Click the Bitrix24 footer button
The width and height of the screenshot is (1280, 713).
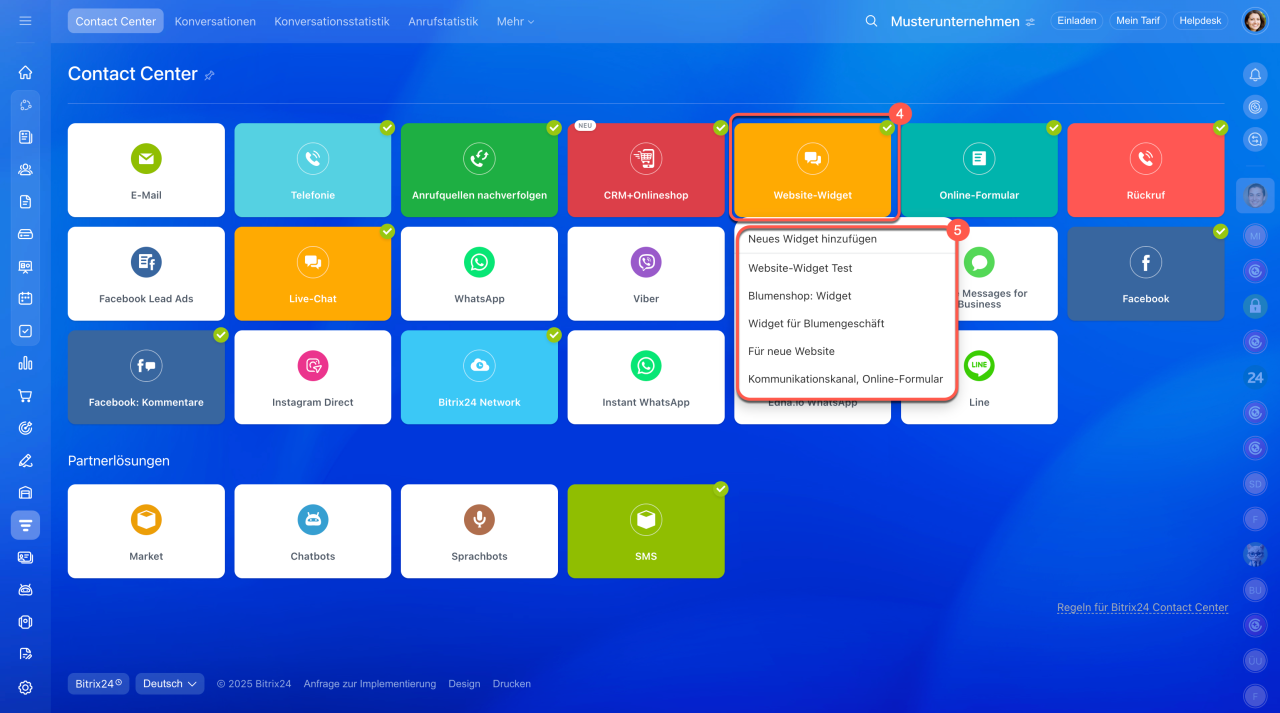click(x=98, y=684)
